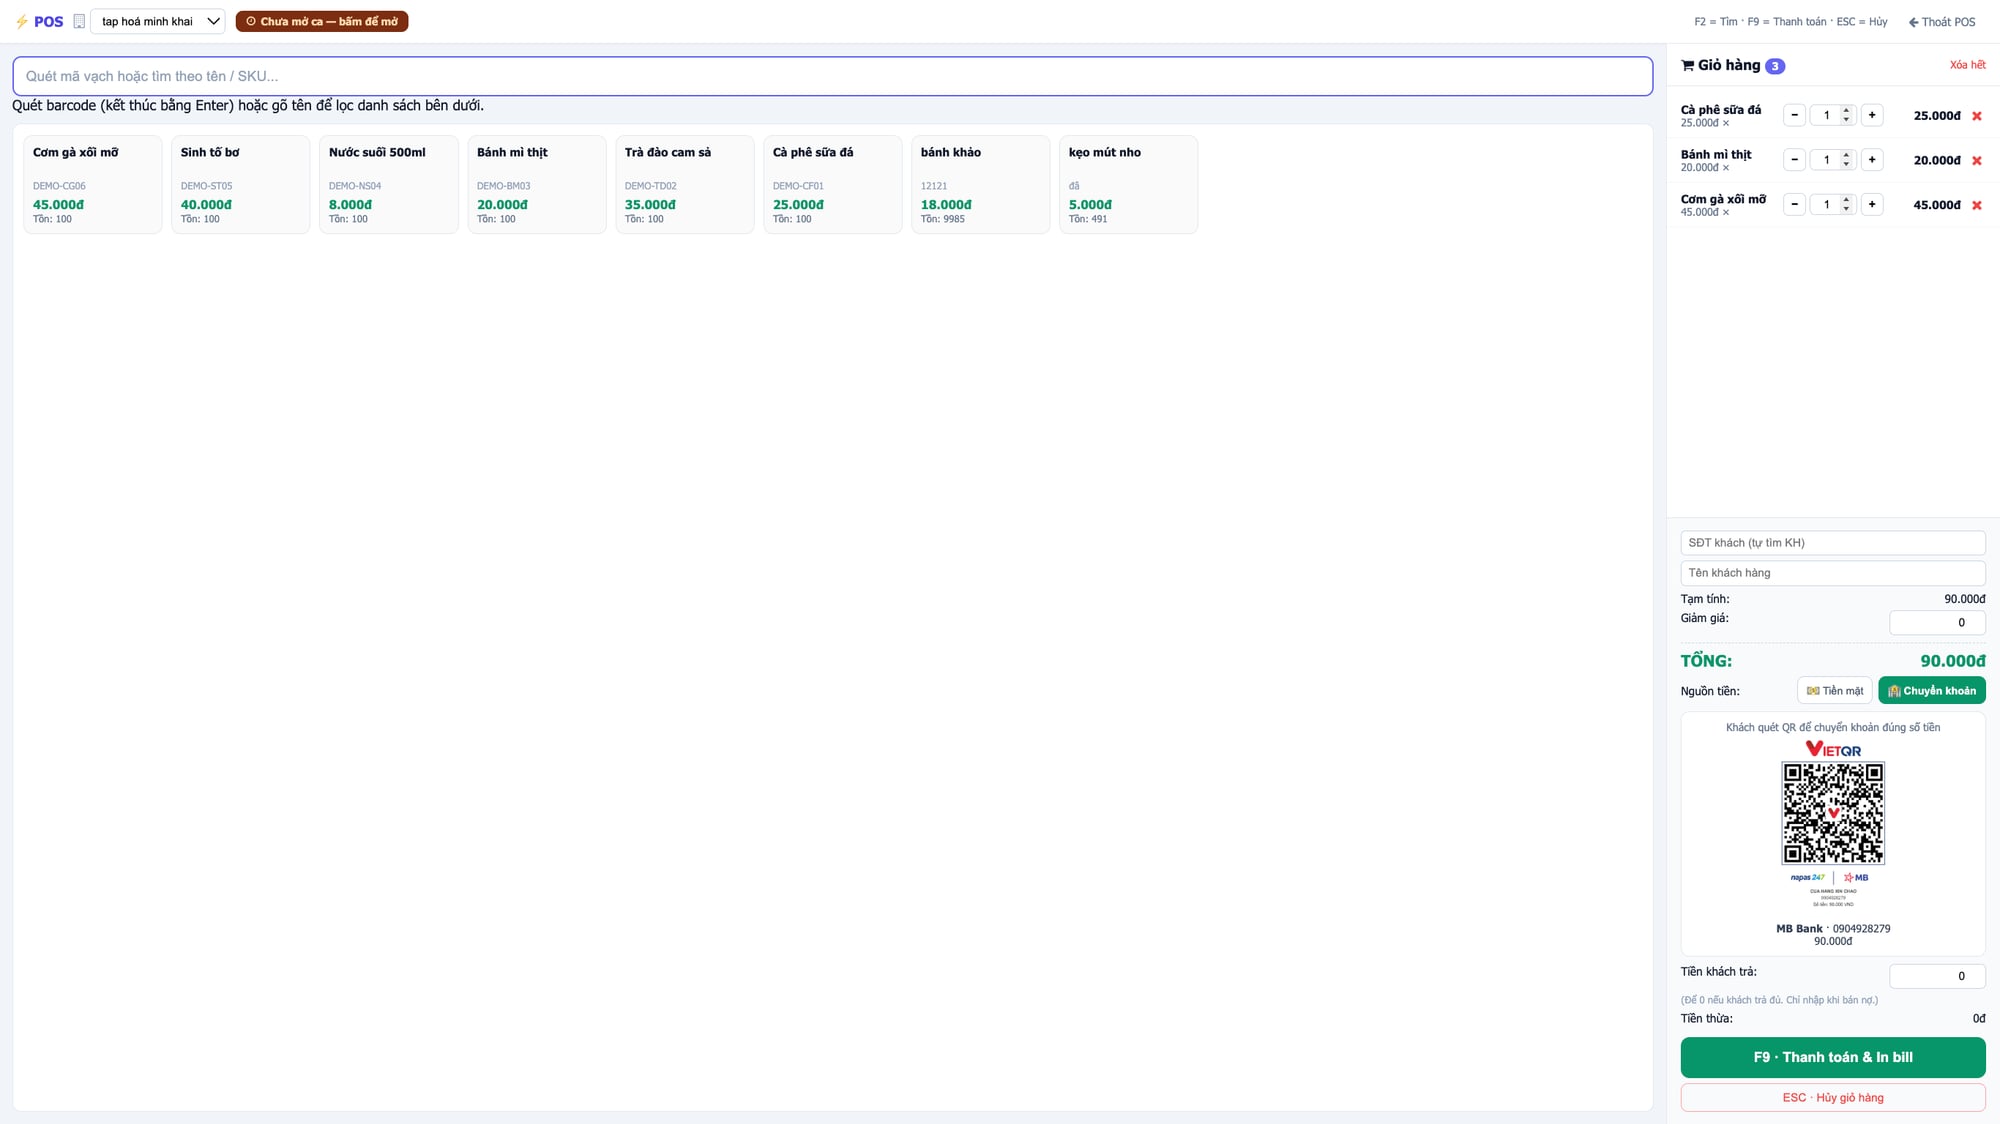Click 'ESC · Hủy giỏ hàng' button
2000x1124 pixels.
(1833, 1097)
